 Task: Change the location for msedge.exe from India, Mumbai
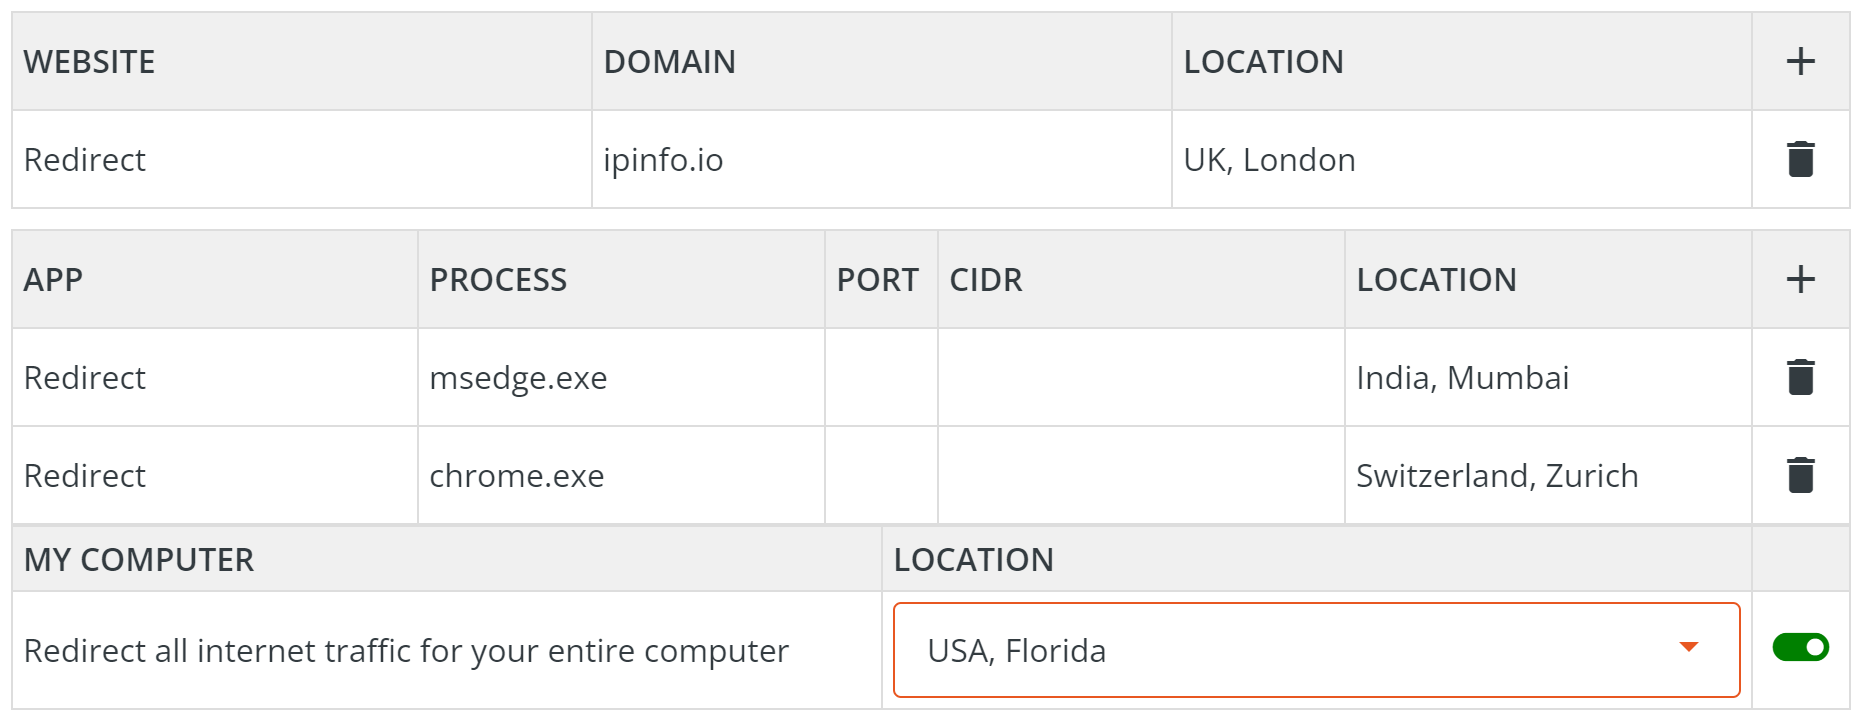pos(1463,377)
